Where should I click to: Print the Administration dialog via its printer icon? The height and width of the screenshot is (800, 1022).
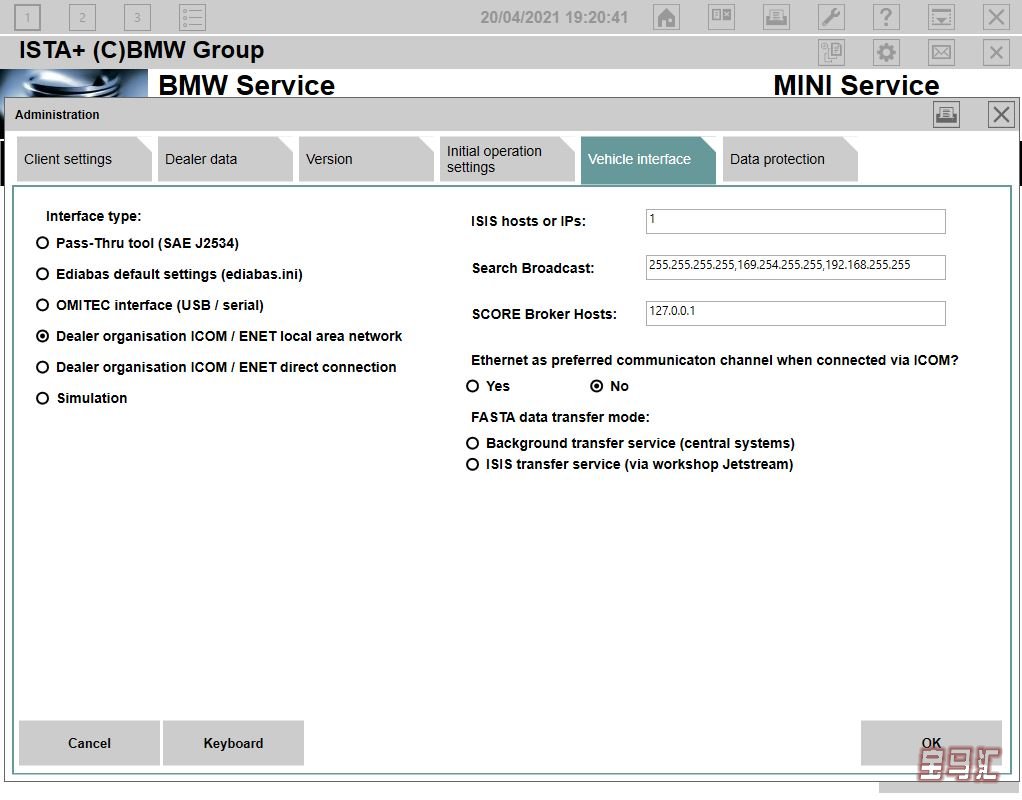click(x=946, y=115)
